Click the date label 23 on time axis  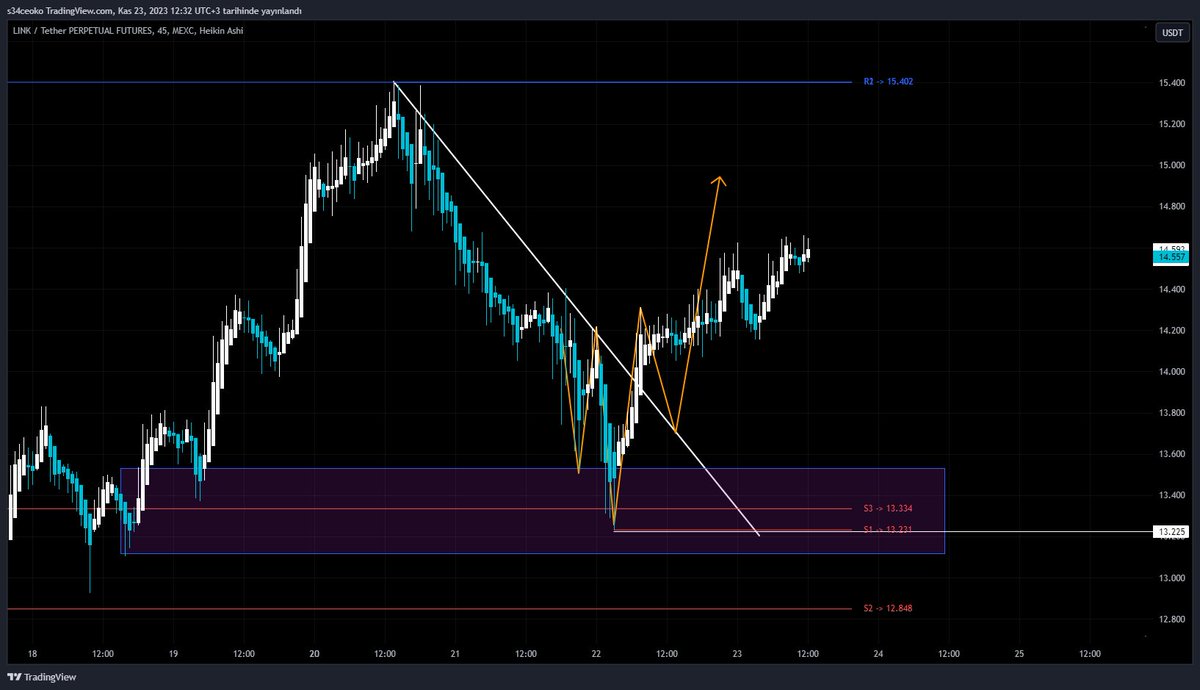coord(737,653)
